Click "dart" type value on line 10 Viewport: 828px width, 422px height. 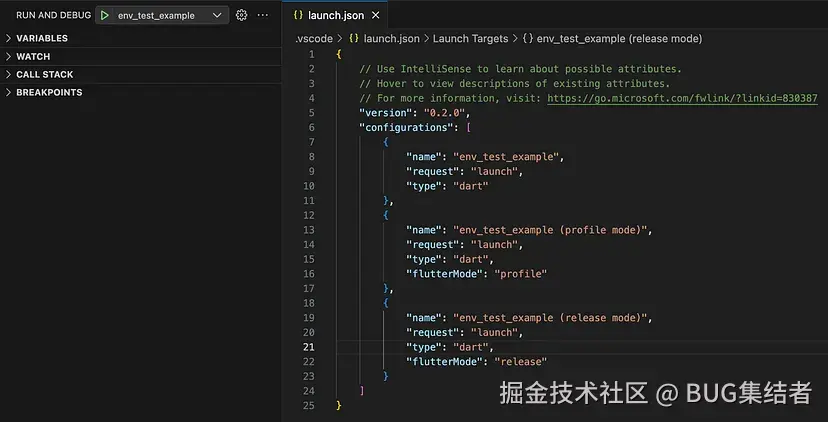[x=471, y=186]
